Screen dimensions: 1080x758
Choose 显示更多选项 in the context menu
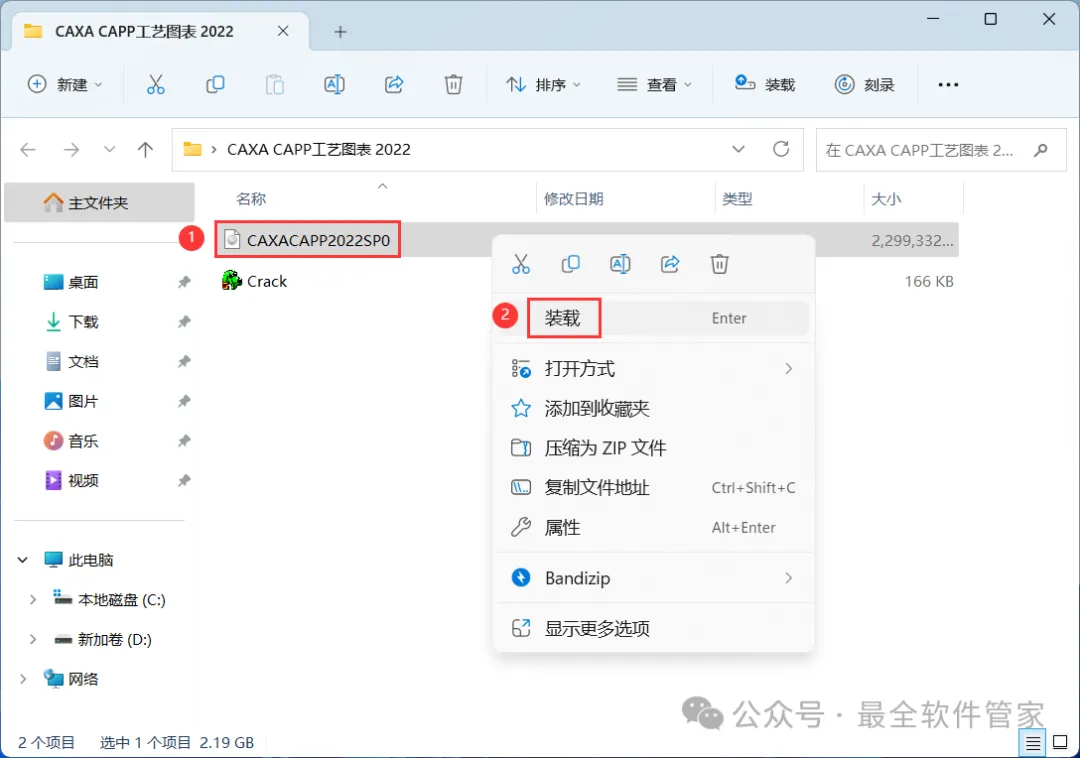[x=652, y=629]
